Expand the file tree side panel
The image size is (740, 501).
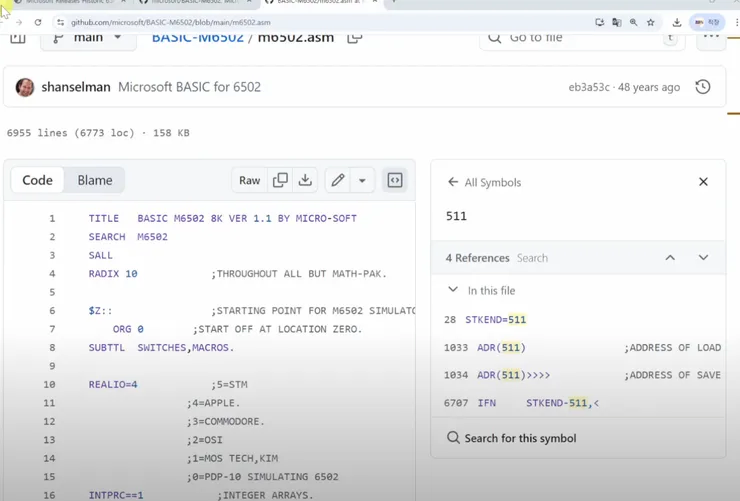click(x=18, y=38)
